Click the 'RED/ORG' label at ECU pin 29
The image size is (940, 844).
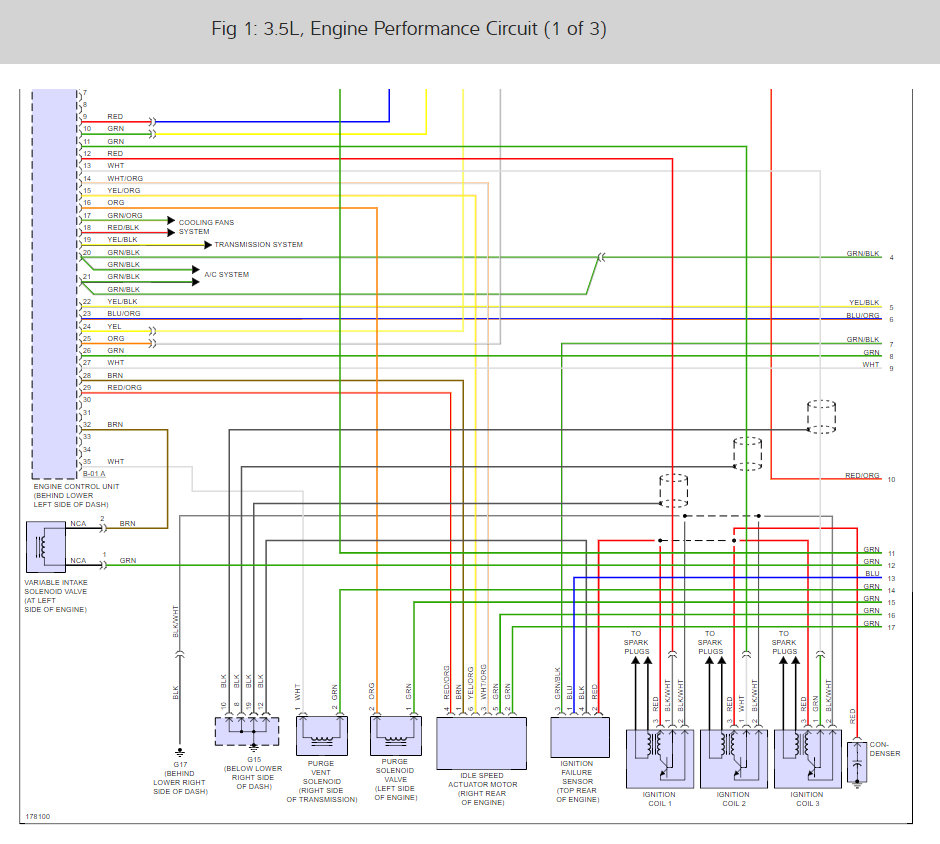(124, 387)
